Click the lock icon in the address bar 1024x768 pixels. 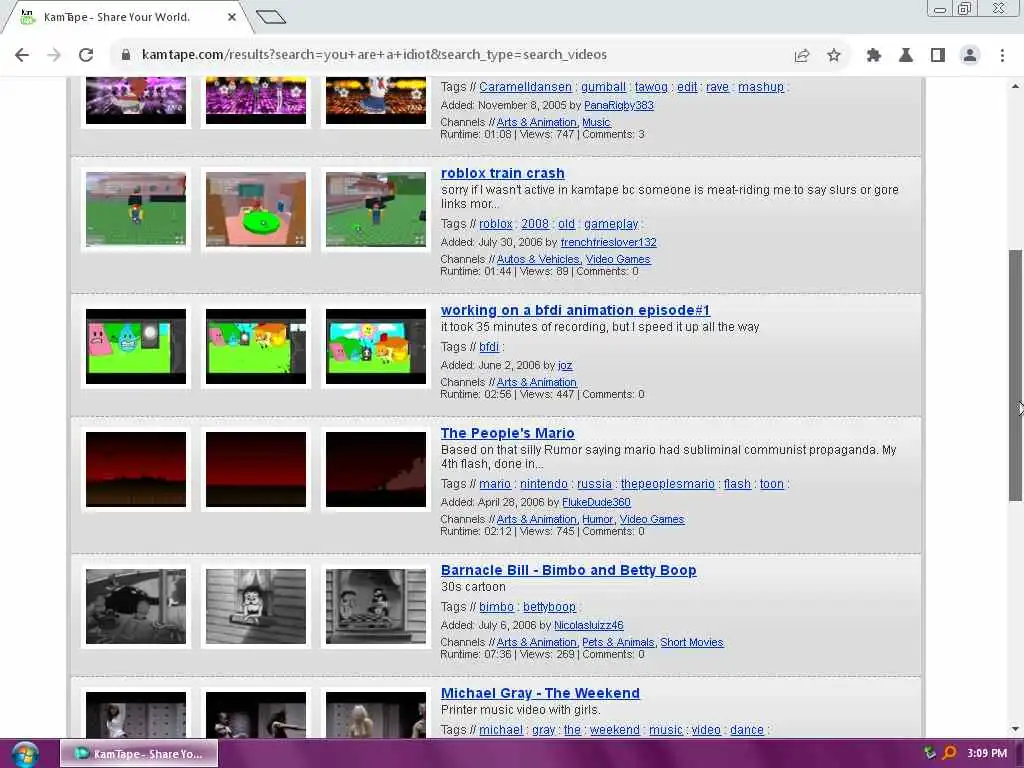(125, 55)
